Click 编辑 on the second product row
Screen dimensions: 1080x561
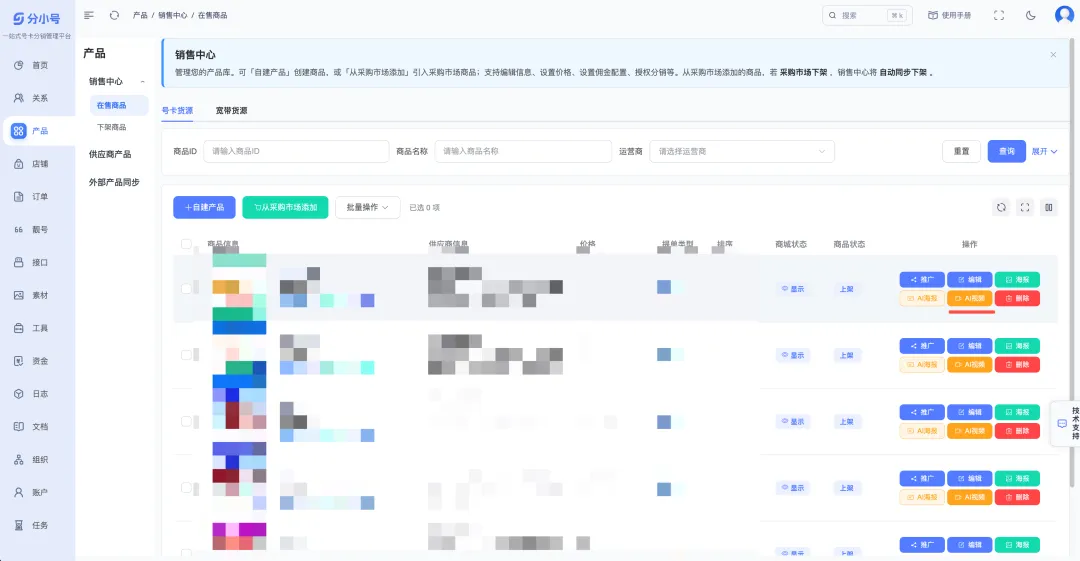969,346
